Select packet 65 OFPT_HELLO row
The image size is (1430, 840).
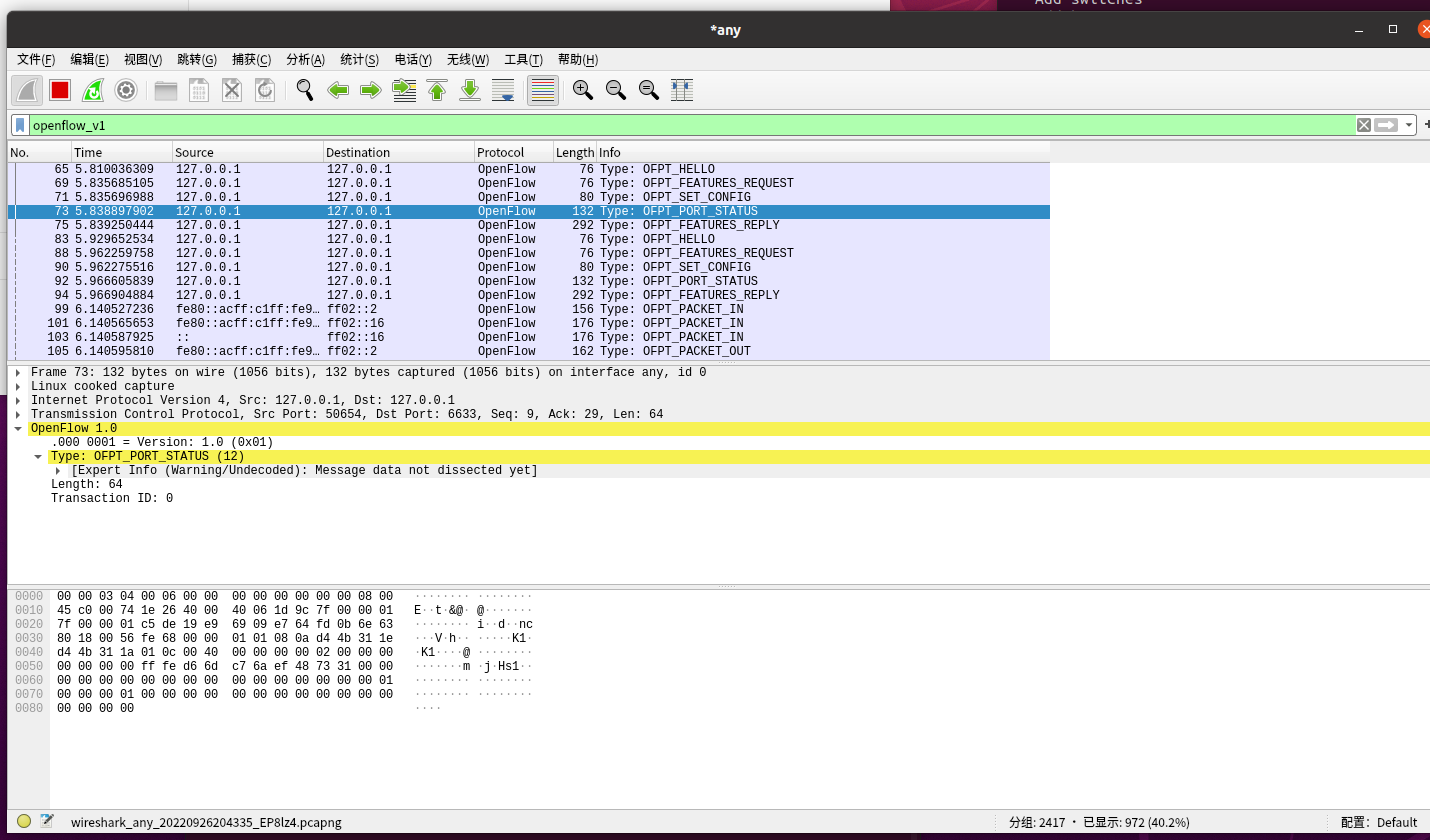click(x=529, y=169)
